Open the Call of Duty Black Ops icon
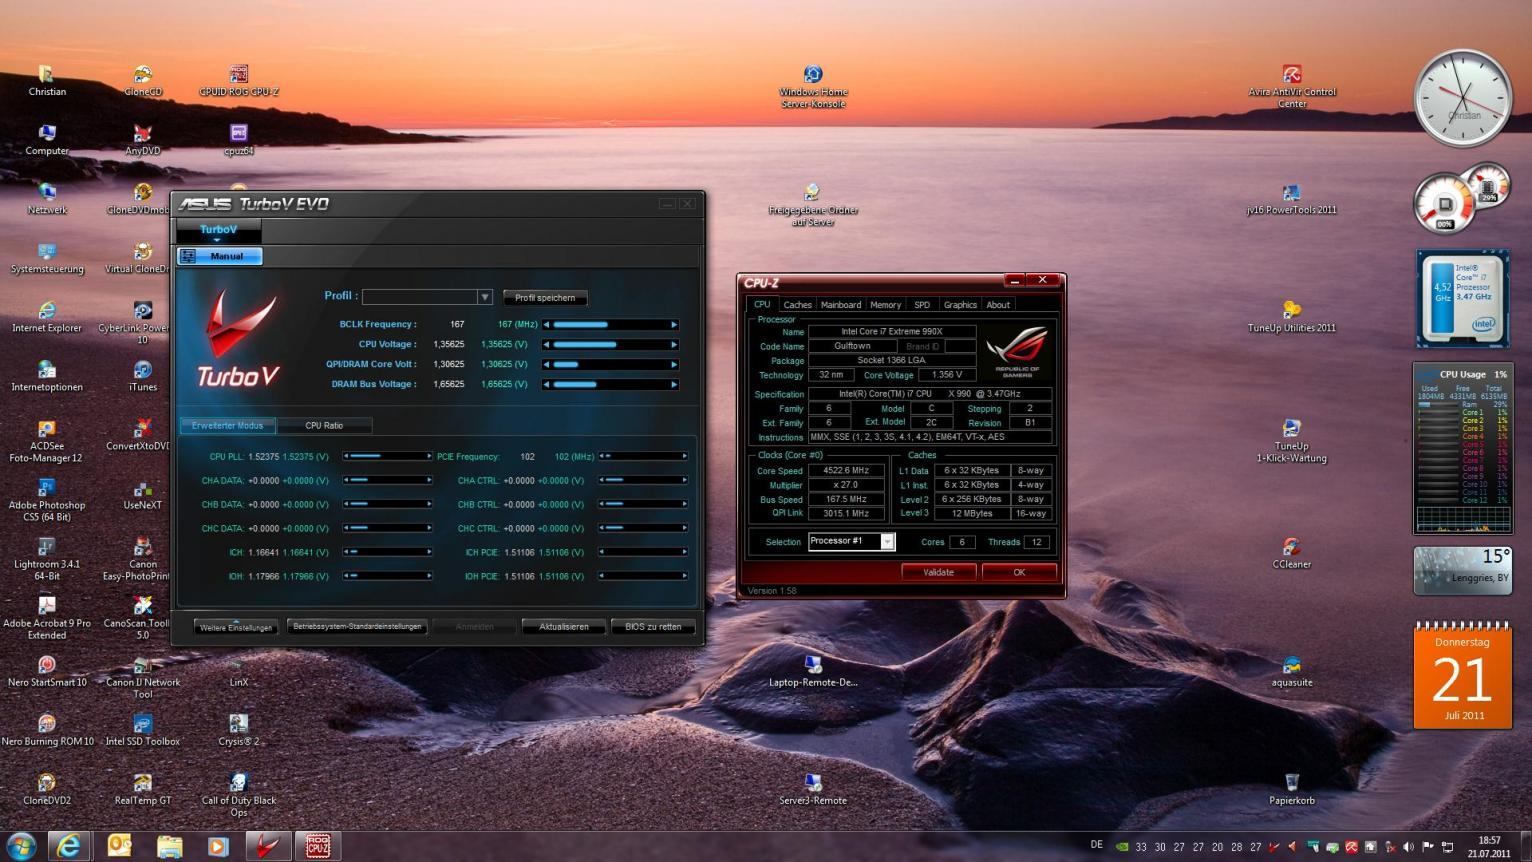This screenshot has height=862, width=1532. point(238,794)
